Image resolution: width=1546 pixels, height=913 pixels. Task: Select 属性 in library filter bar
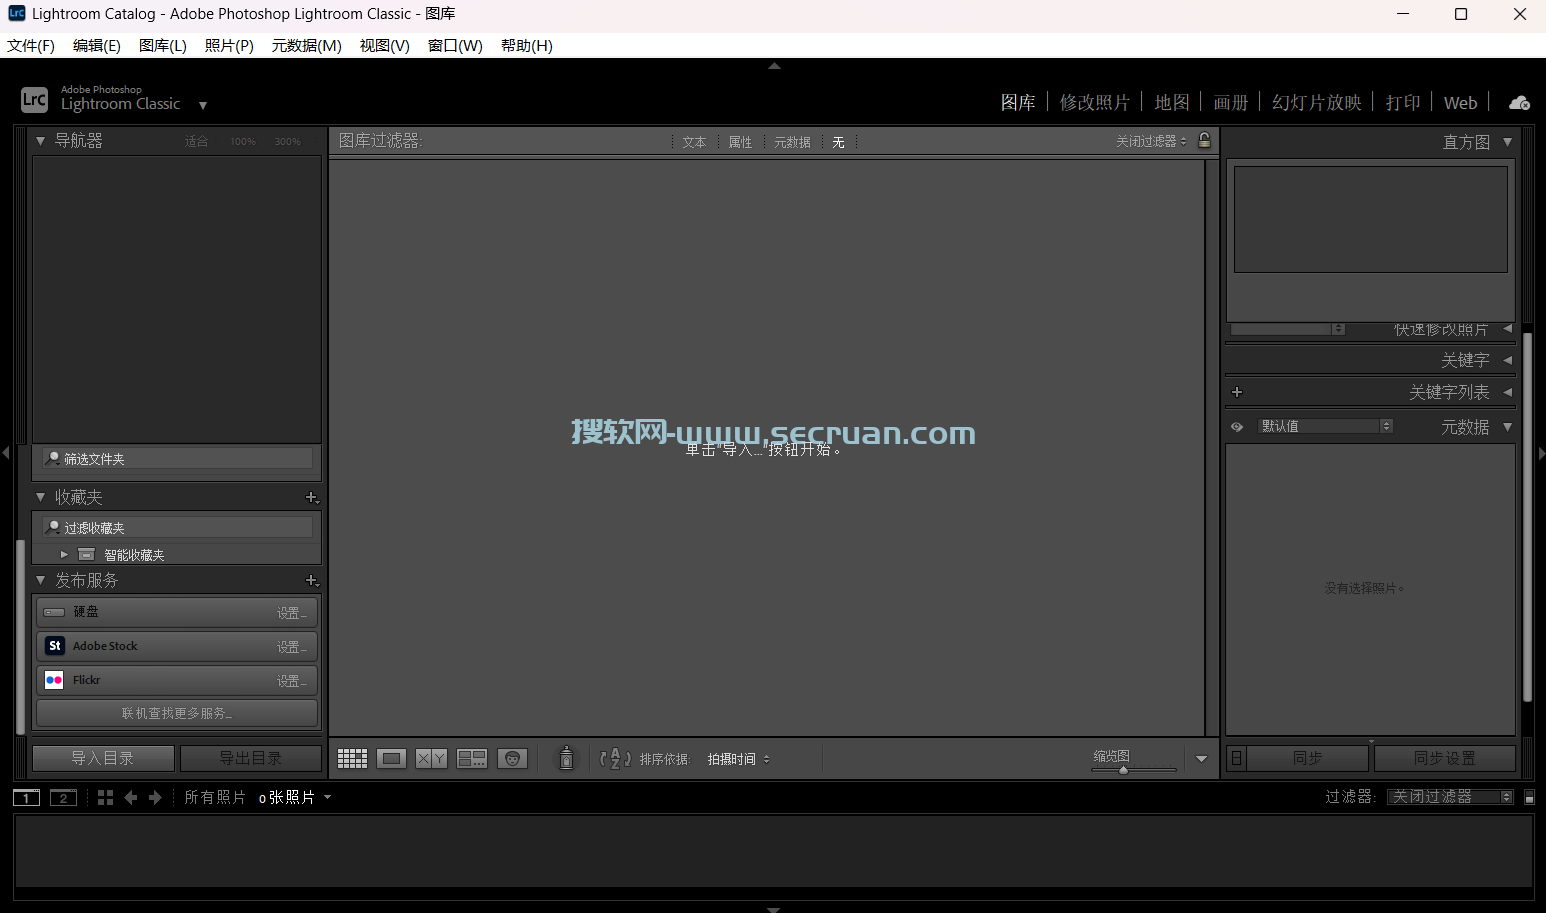(x=740, y=142)
